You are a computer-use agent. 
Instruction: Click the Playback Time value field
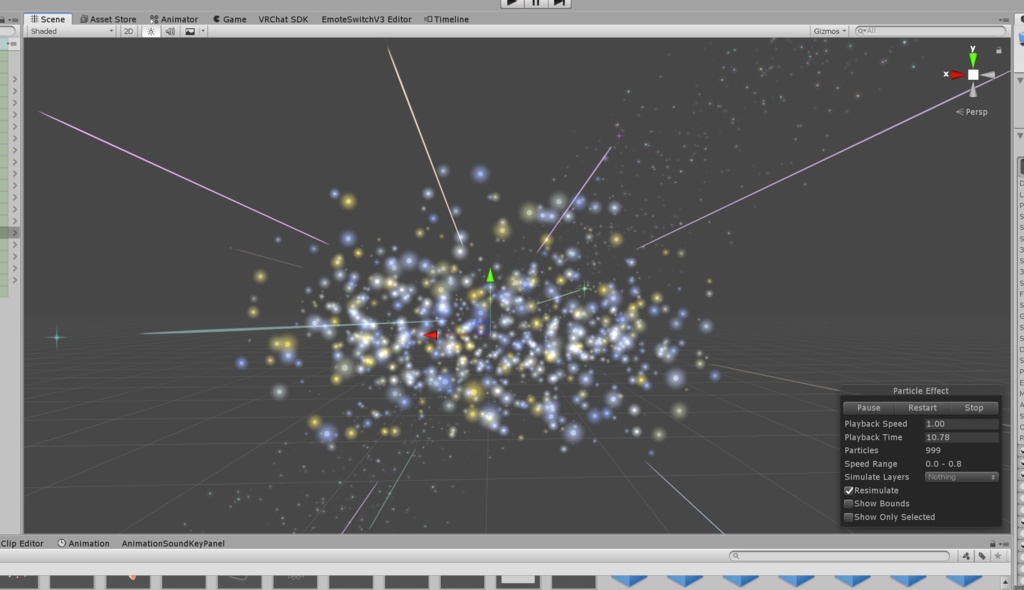[x=961, y=437]
